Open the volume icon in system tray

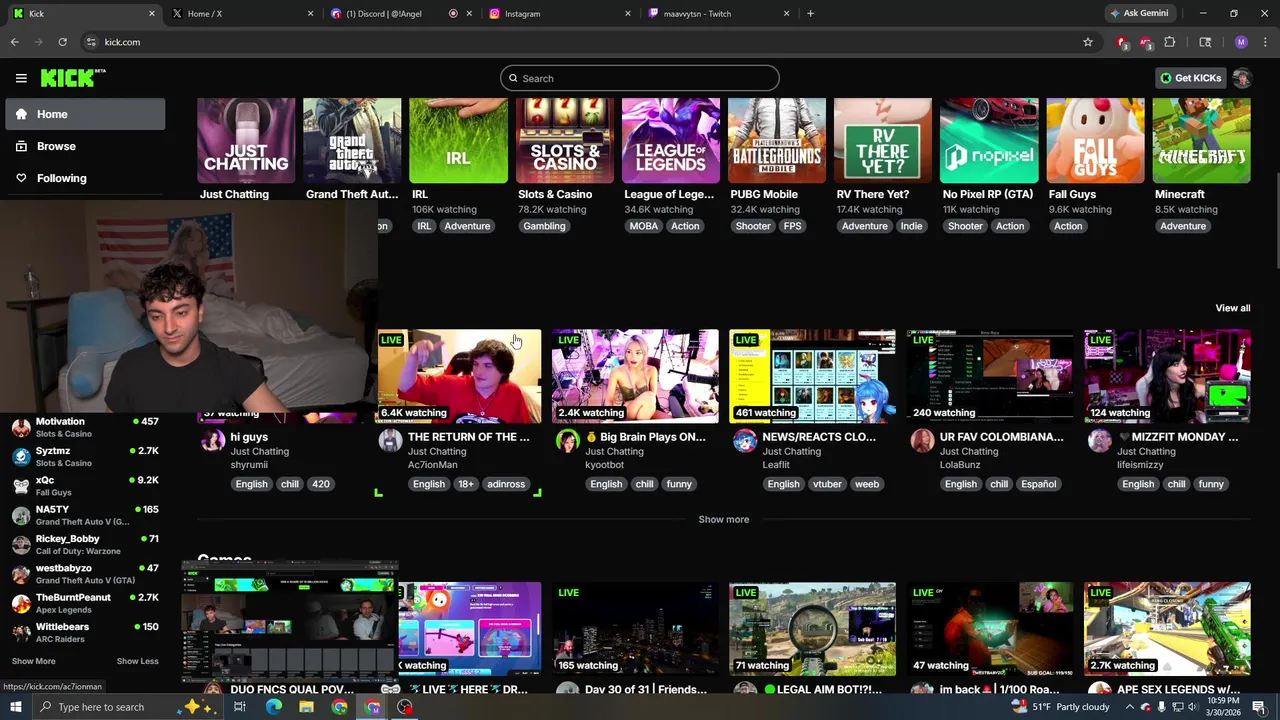pos(1192,707)
